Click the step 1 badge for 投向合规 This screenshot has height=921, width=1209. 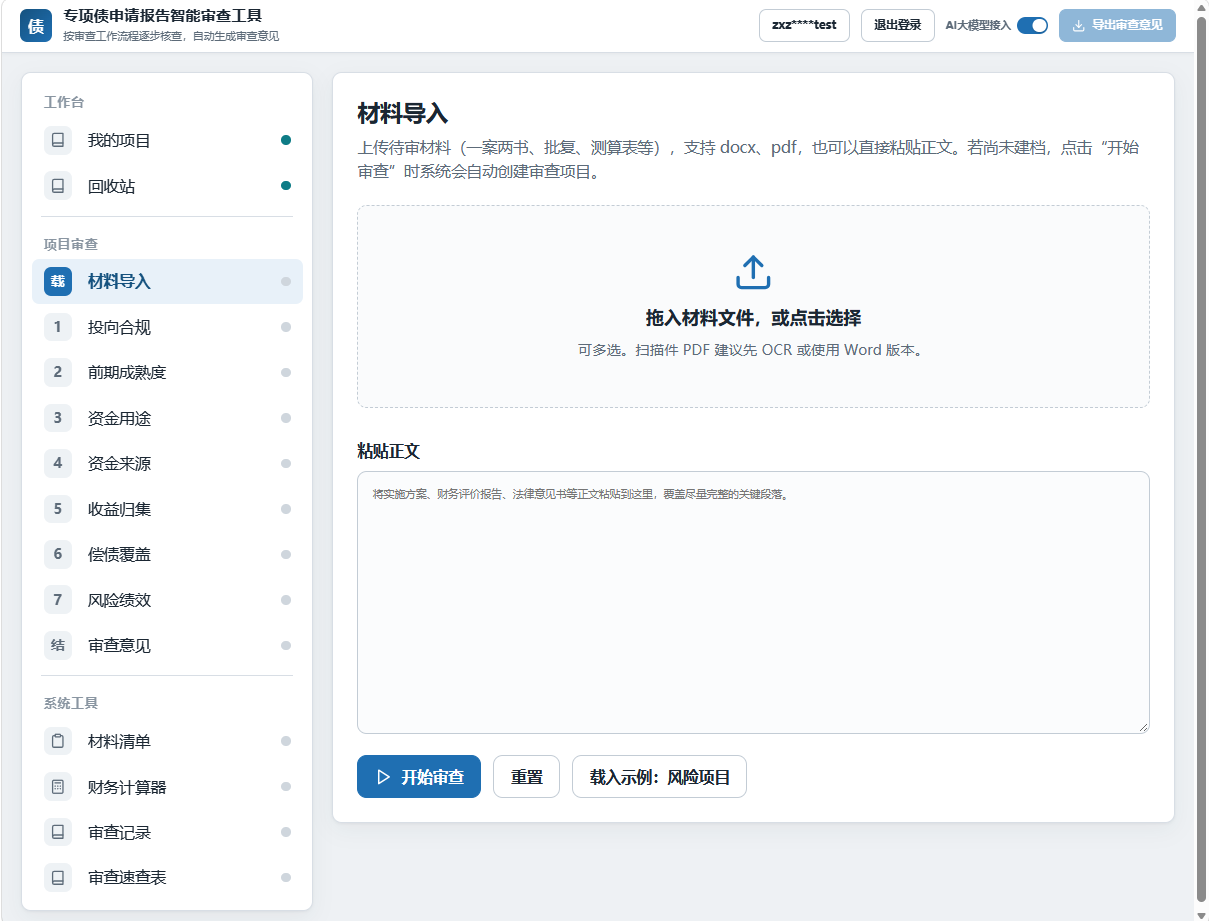58,327
